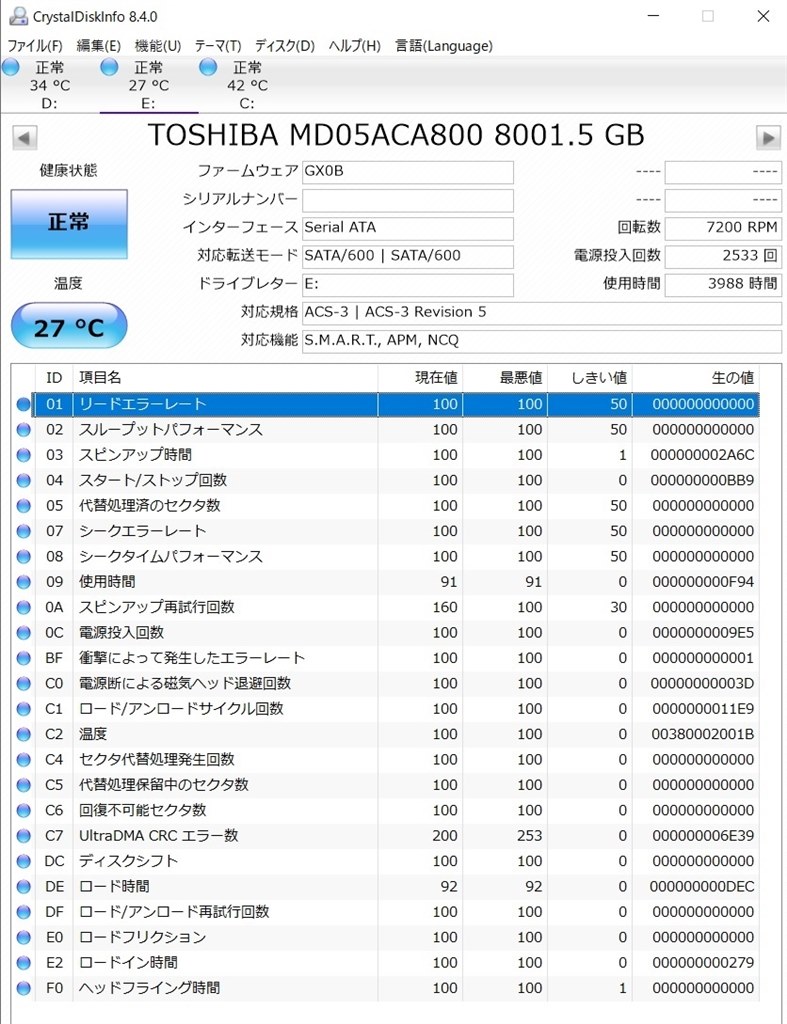The image size is (787, 1024).
Task: Click status orb for row 03 スピンアップ時間
Action: pos(24,455)
